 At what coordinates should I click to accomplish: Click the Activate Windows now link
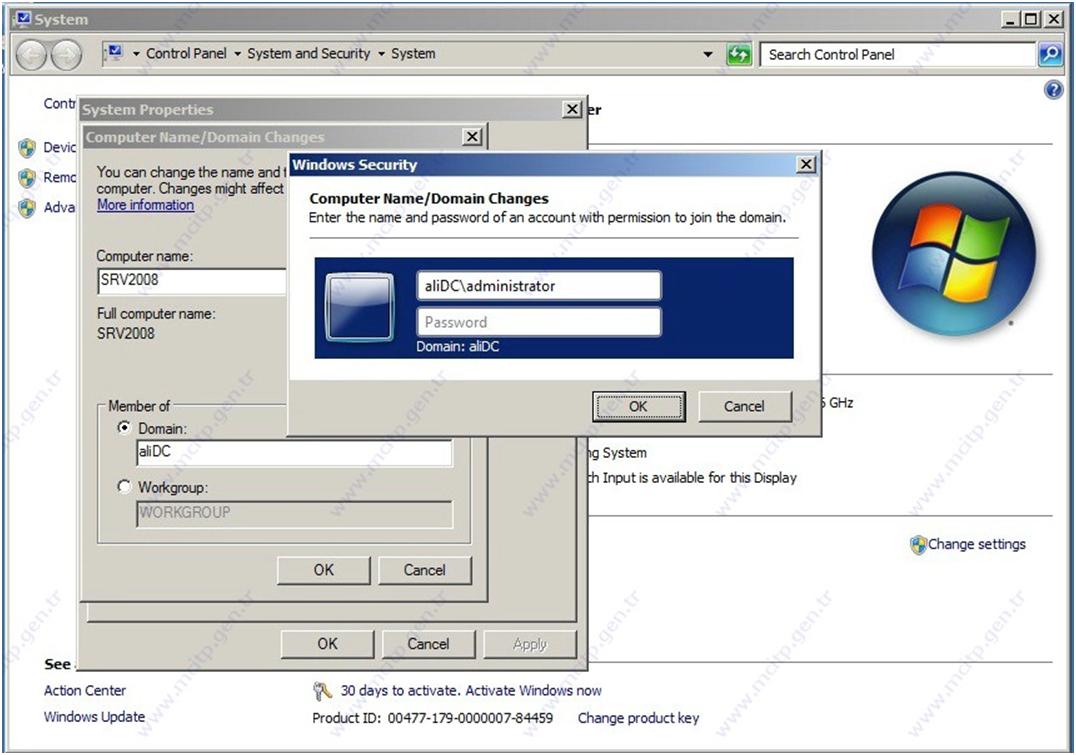coord(533,690)
